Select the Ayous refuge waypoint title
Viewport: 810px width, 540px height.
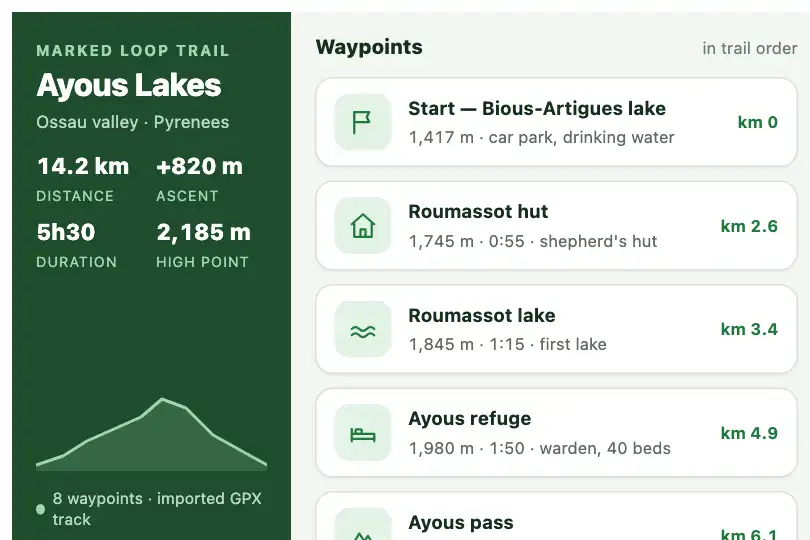tap(470, 419)
